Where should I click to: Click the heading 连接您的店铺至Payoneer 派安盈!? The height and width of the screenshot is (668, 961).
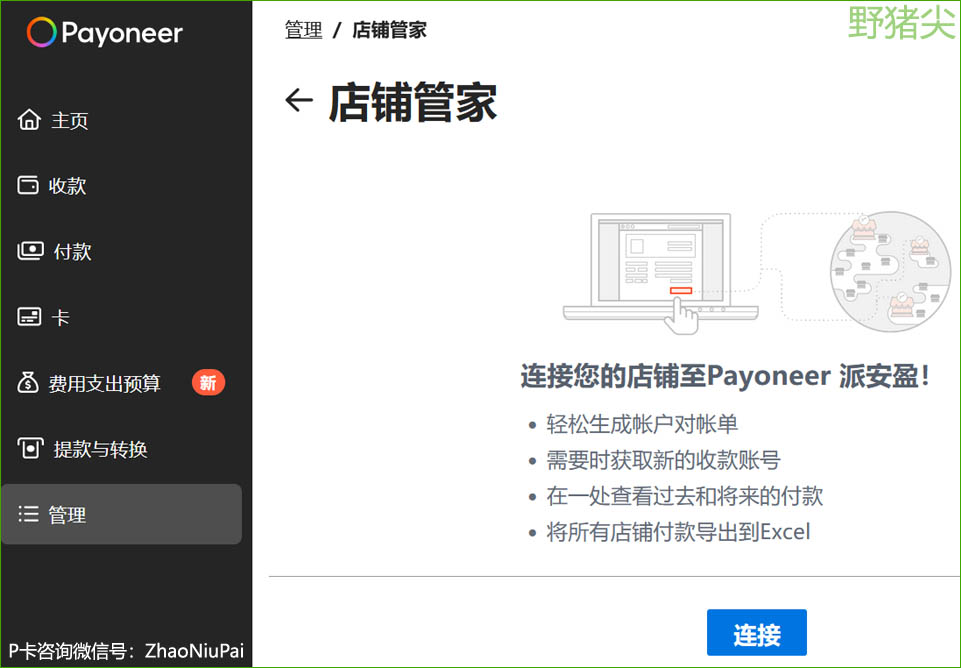[725, 376]
